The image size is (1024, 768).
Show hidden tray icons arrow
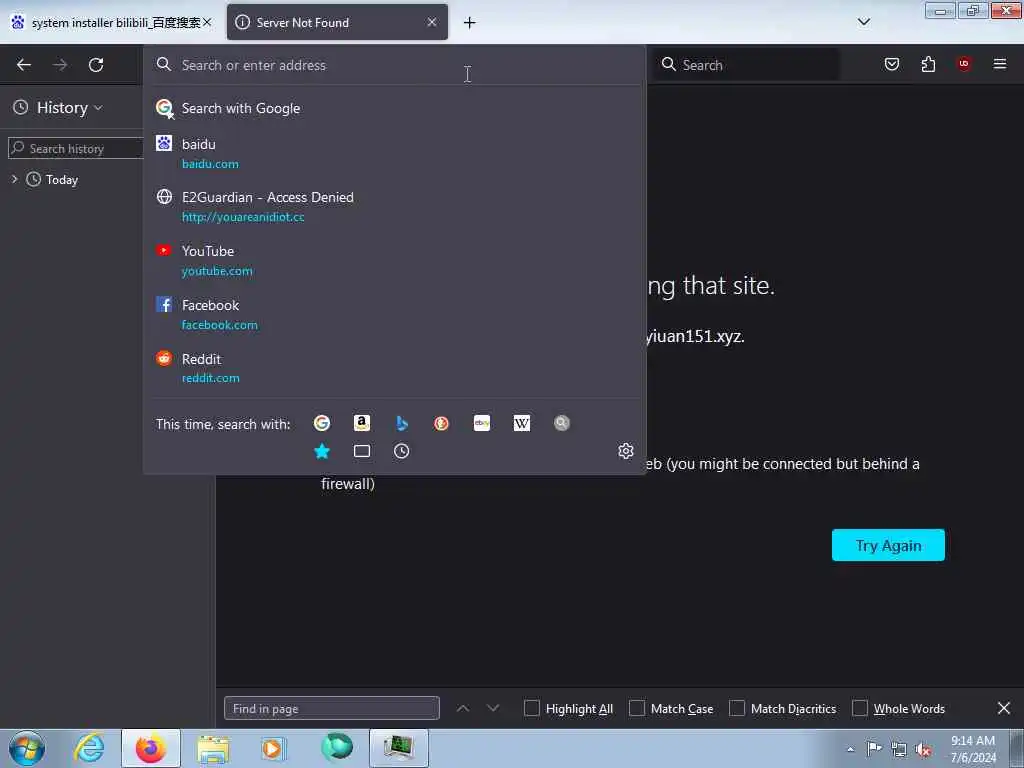850,750
